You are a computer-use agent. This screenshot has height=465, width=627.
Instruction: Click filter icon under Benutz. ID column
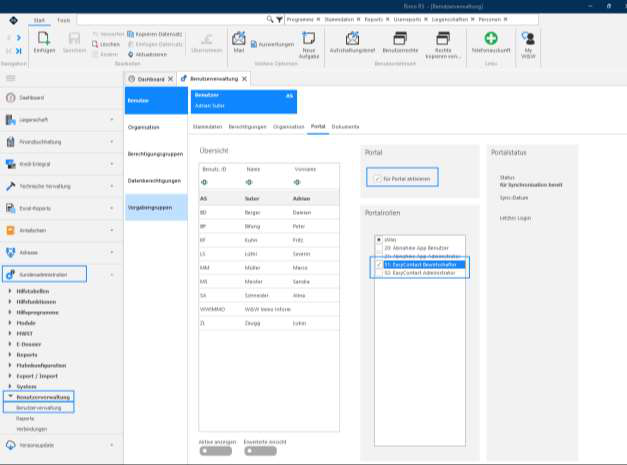pos(204,182)
